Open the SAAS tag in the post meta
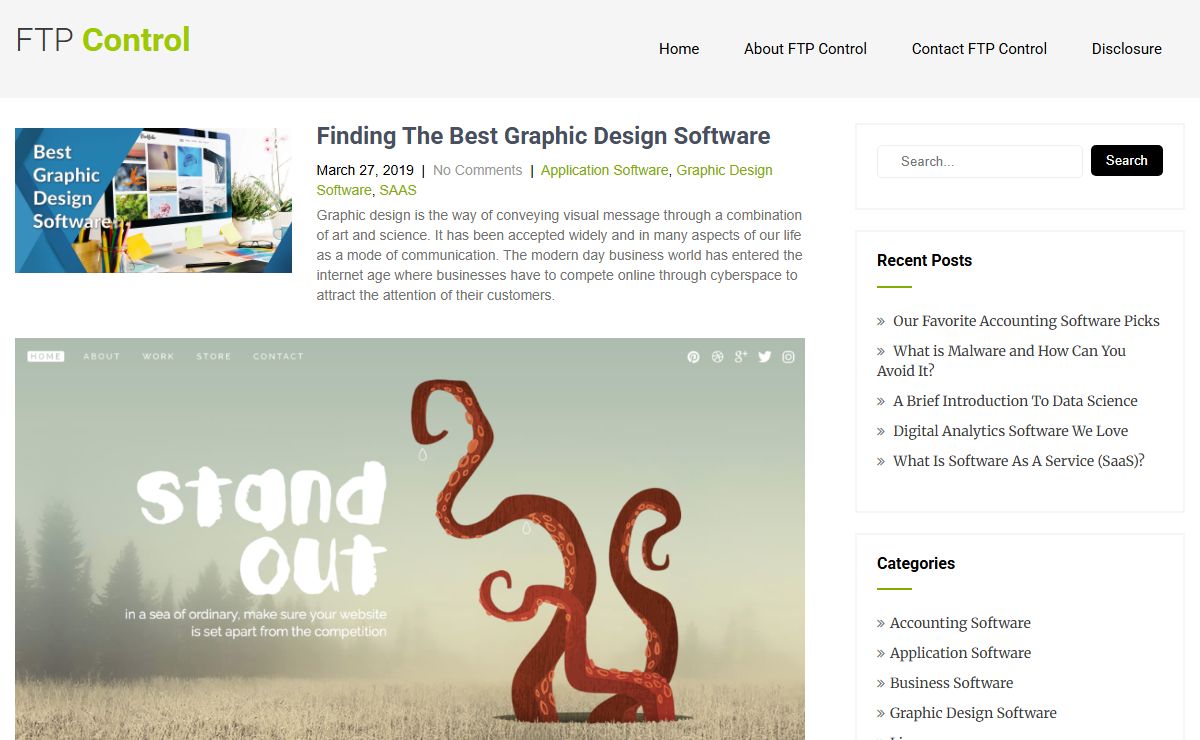 click(398, 190)
